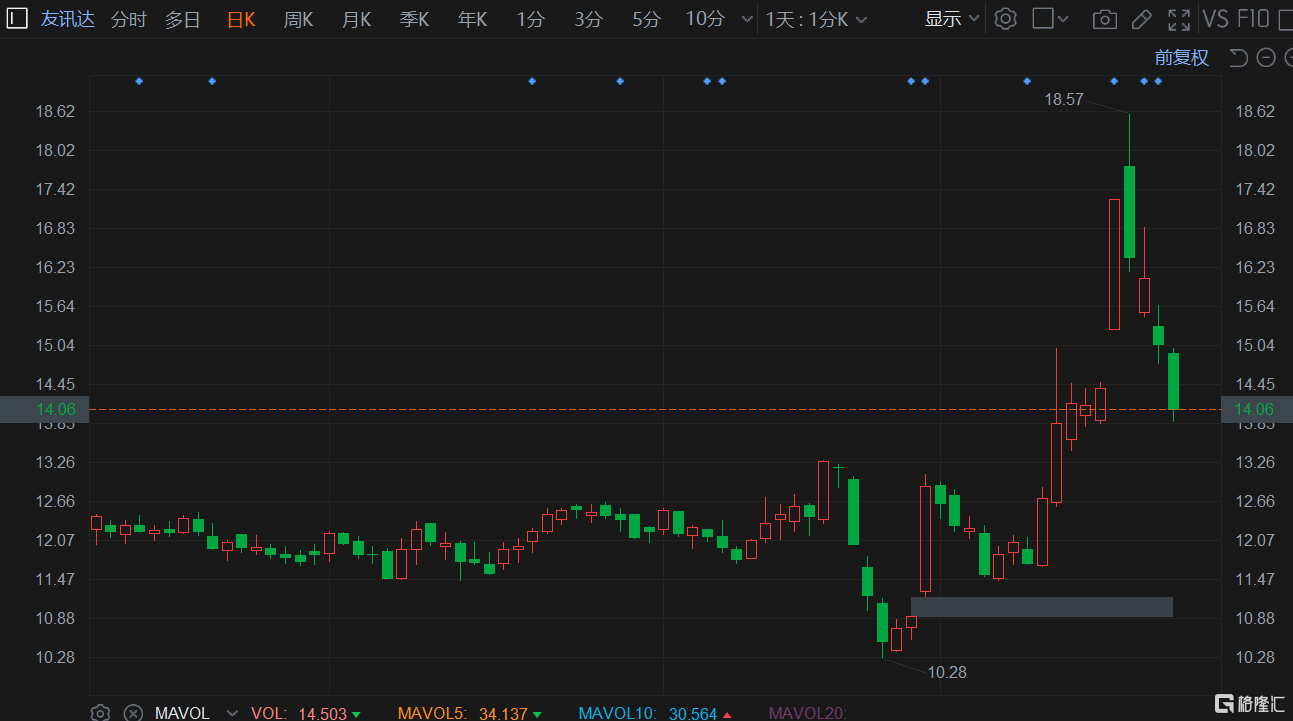
Task: Select the 日K daily candlestick tab
Action: pos(241,19)
